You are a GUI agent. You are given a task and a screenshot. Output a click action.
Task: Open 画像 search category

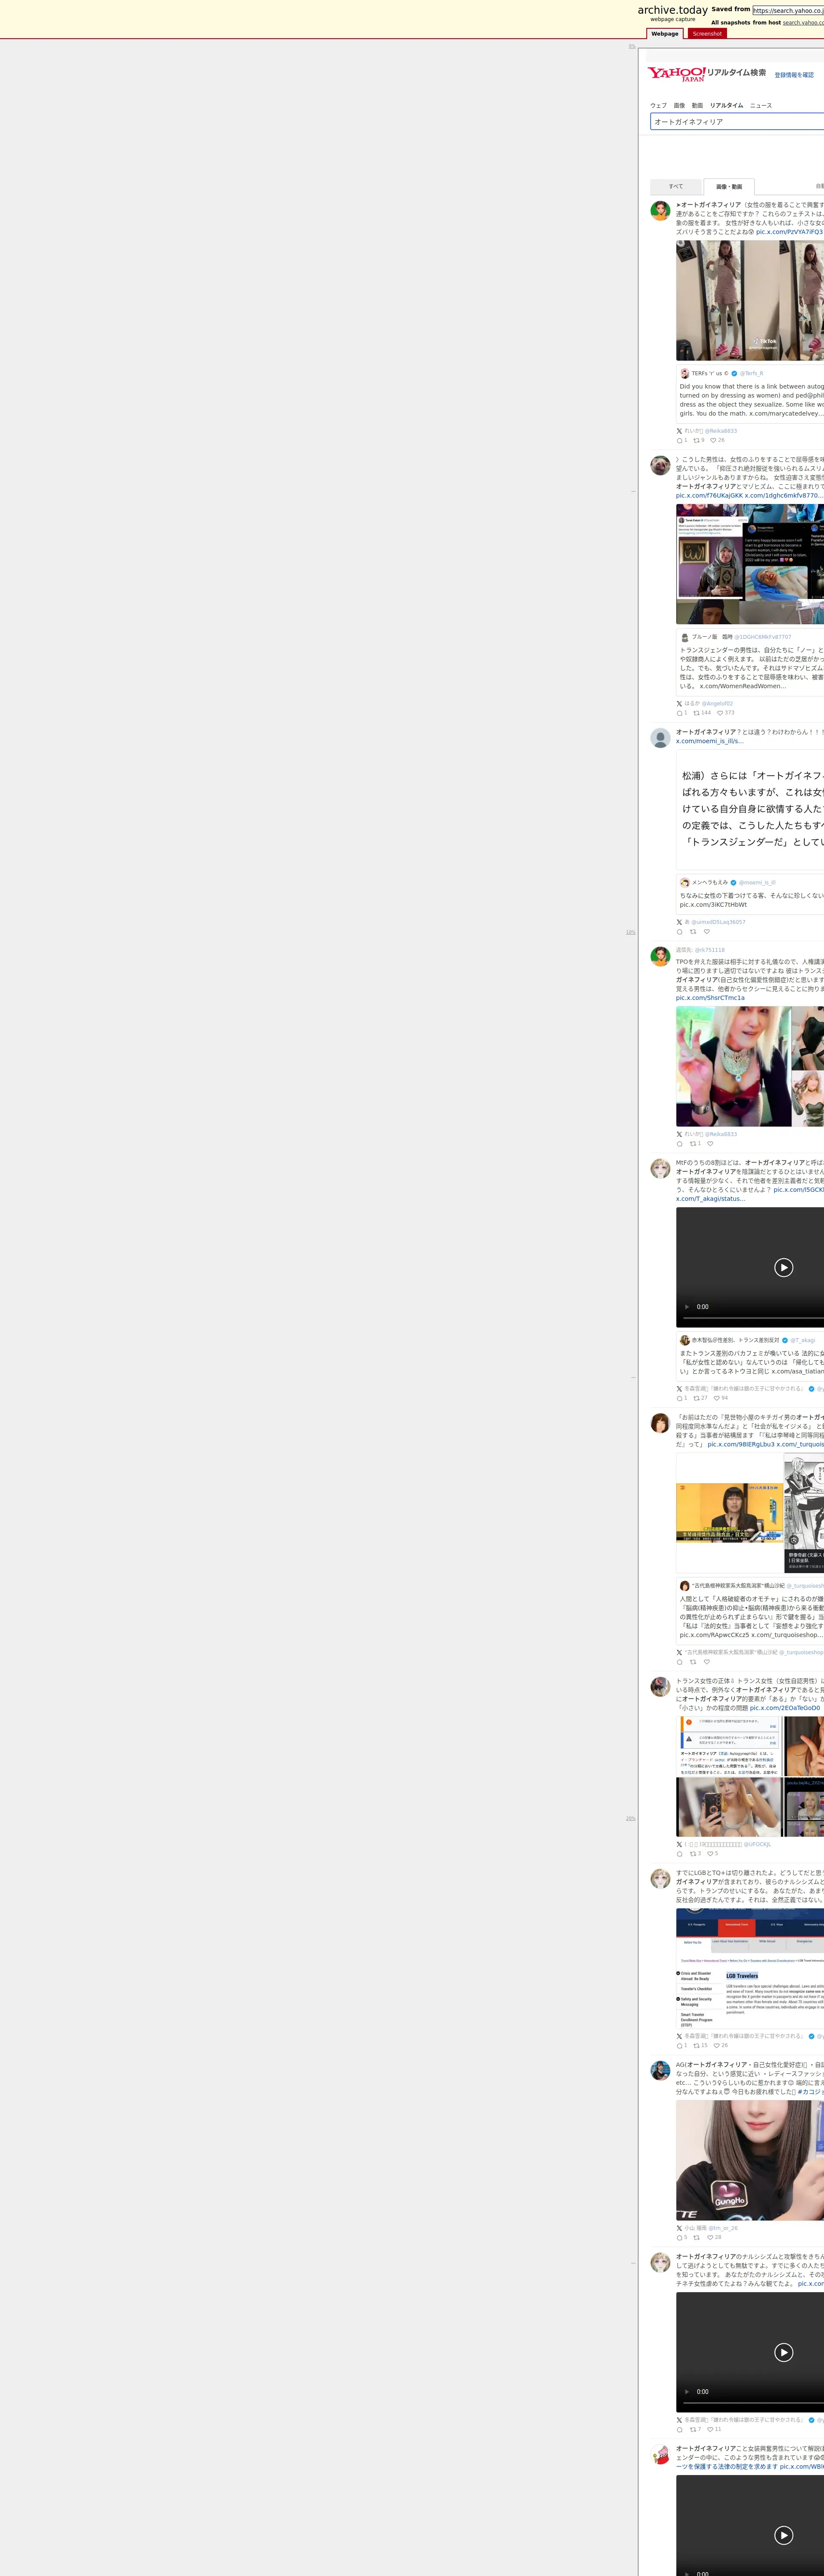(679, 105)
